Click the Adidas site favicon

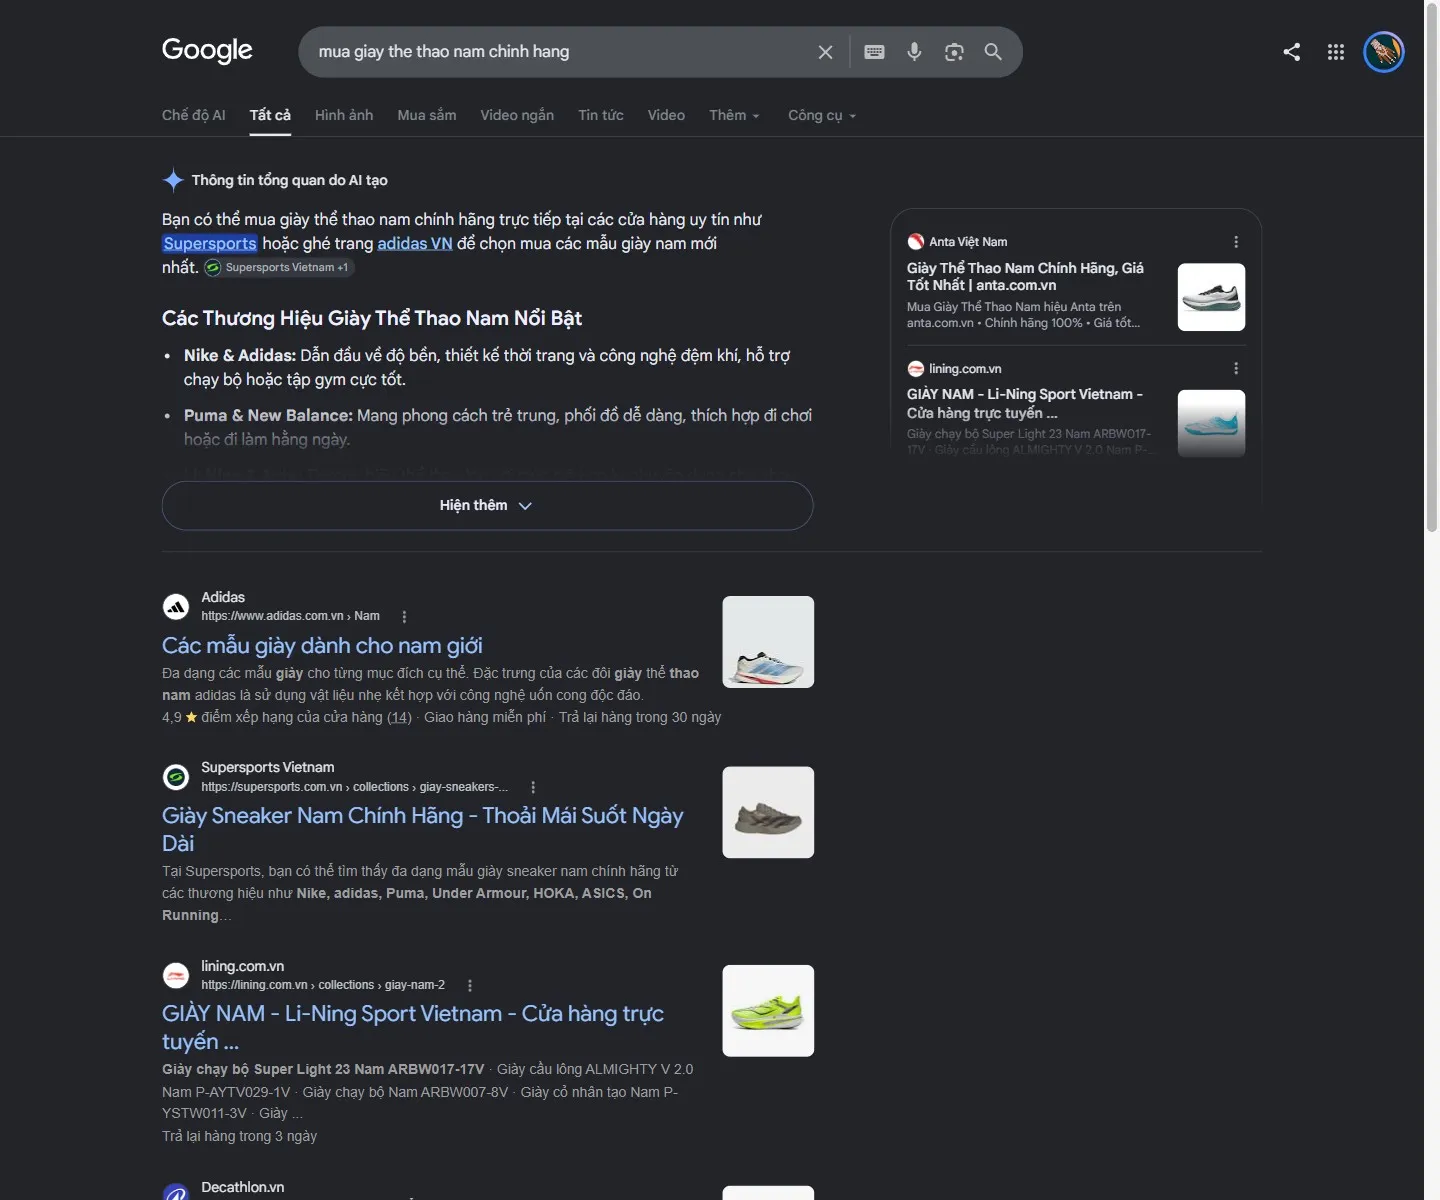tap(176, 606)
